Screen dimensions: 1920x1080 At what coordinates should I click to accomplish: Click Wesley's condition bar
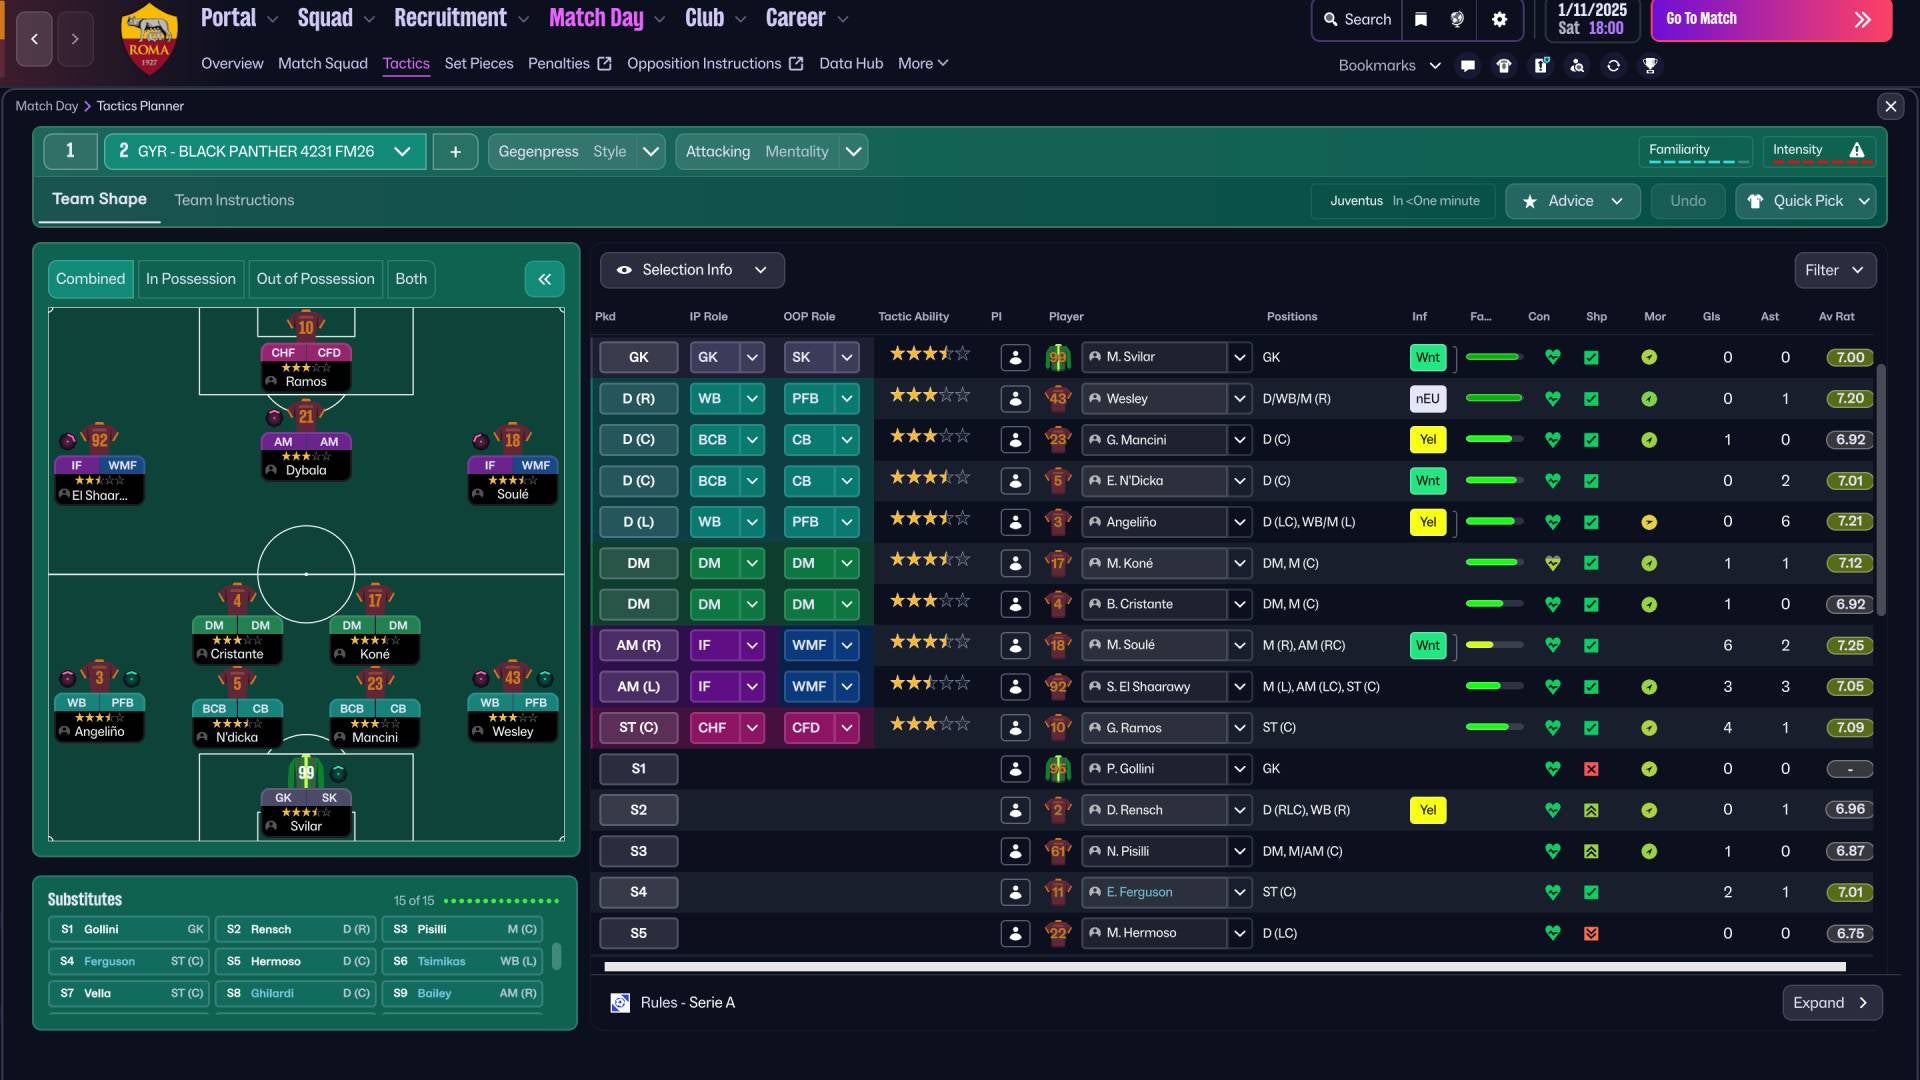(1493, 398)
